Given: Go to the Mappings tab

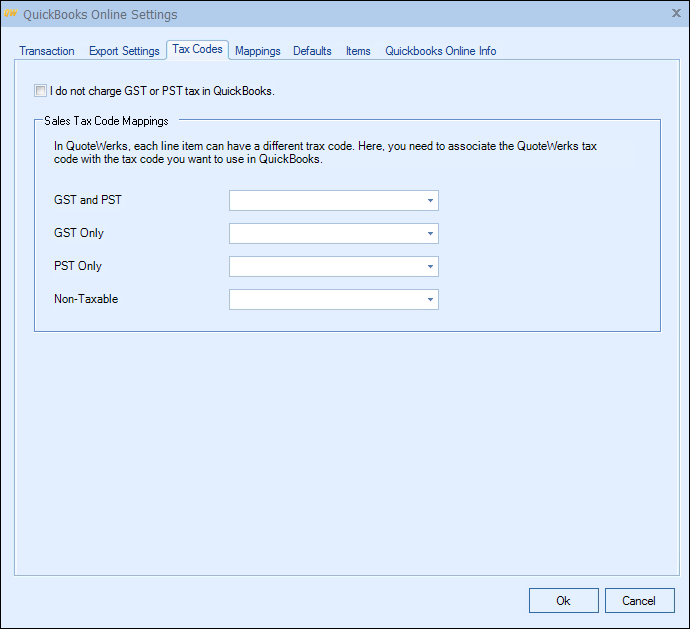Looking at the screenshot, I should [x=258, y=51].
